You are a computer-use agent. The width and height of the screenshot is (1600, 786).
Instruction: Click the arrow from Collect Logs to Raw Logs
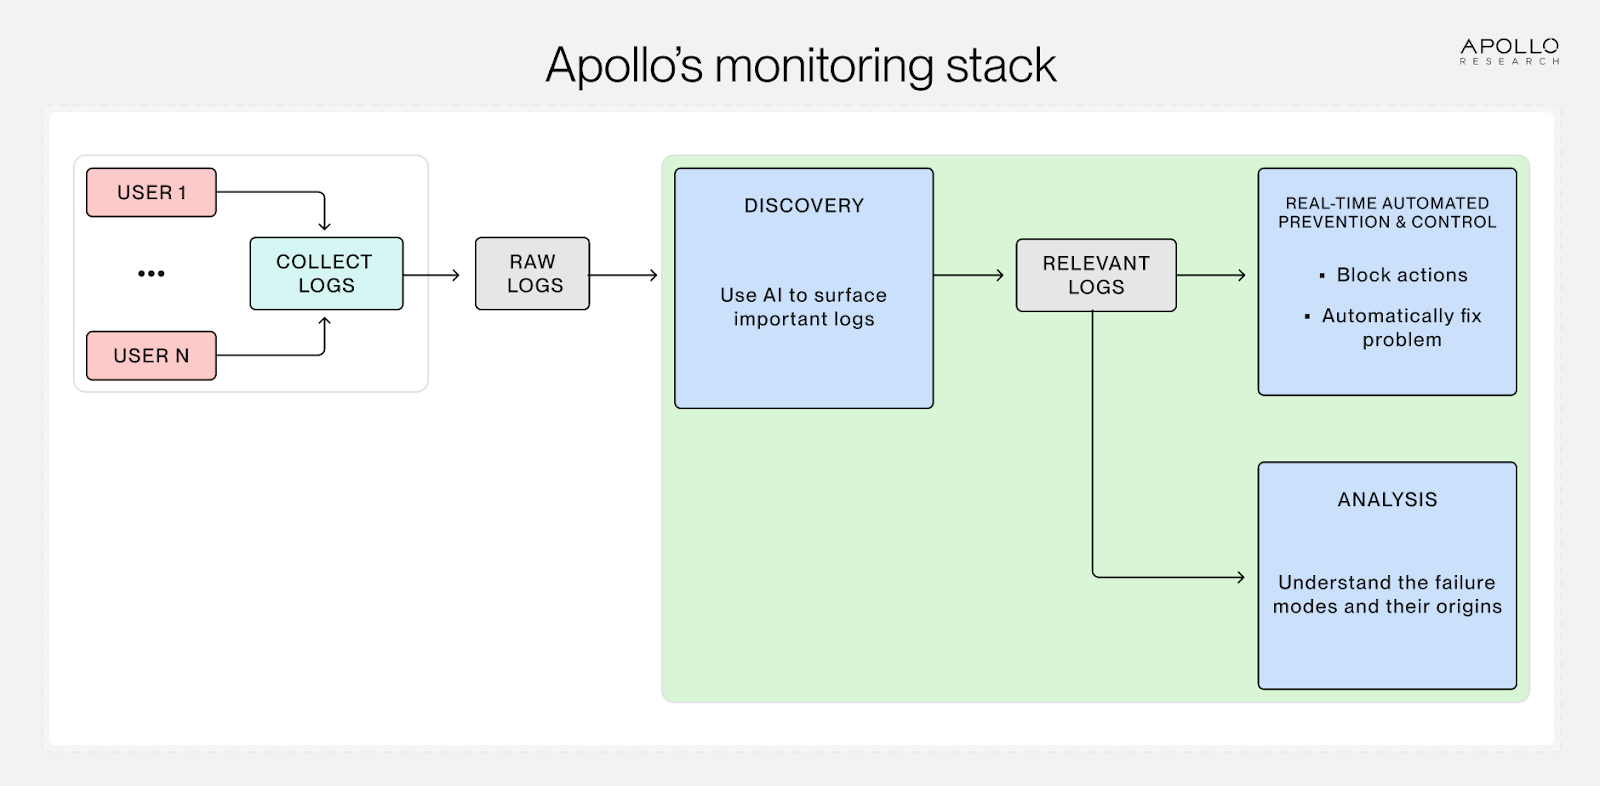(x=432, y=275)
